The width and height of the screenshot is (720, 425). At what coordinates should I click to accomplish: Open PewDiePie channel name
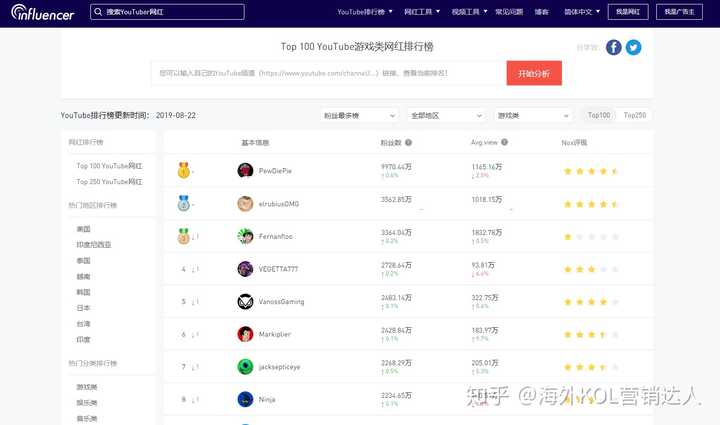coord(275,171)
